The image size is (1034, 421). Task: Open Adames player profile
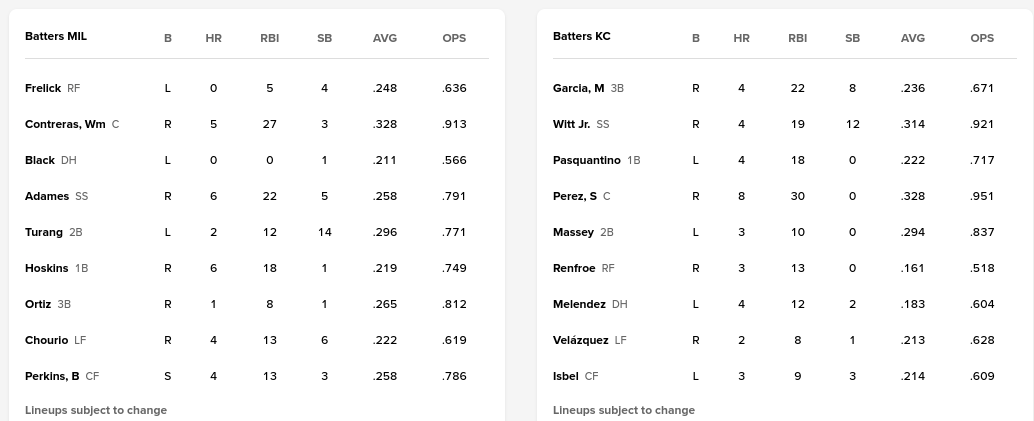click(47, 196)
